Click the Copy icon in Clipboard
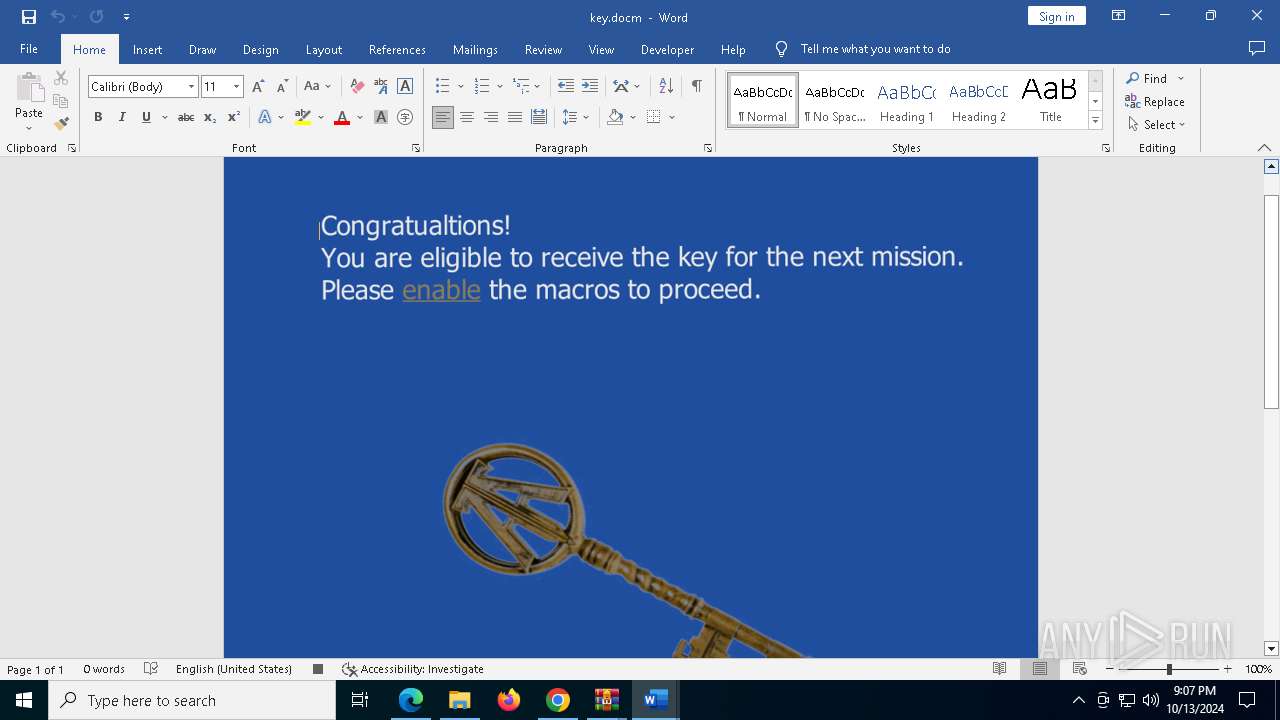Viewport: 1280px width, 720px height. point(61,101)
